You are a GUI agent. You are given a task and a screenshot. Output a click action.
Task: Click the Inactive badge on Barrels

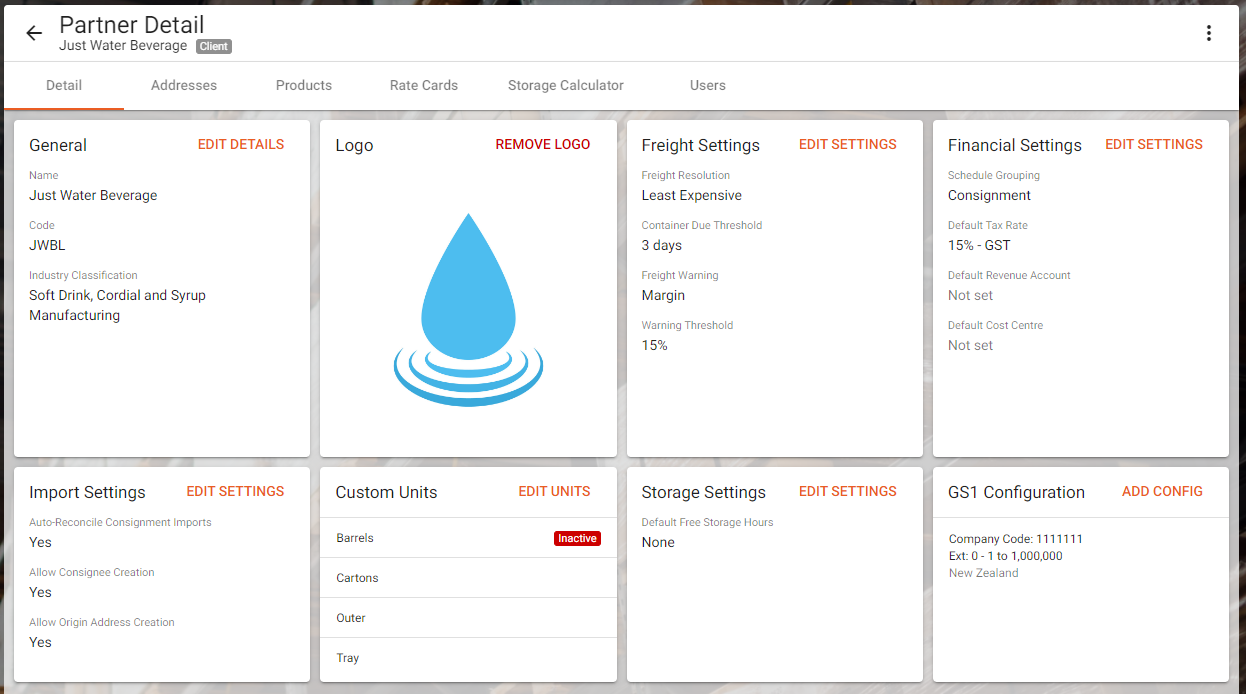577,538
